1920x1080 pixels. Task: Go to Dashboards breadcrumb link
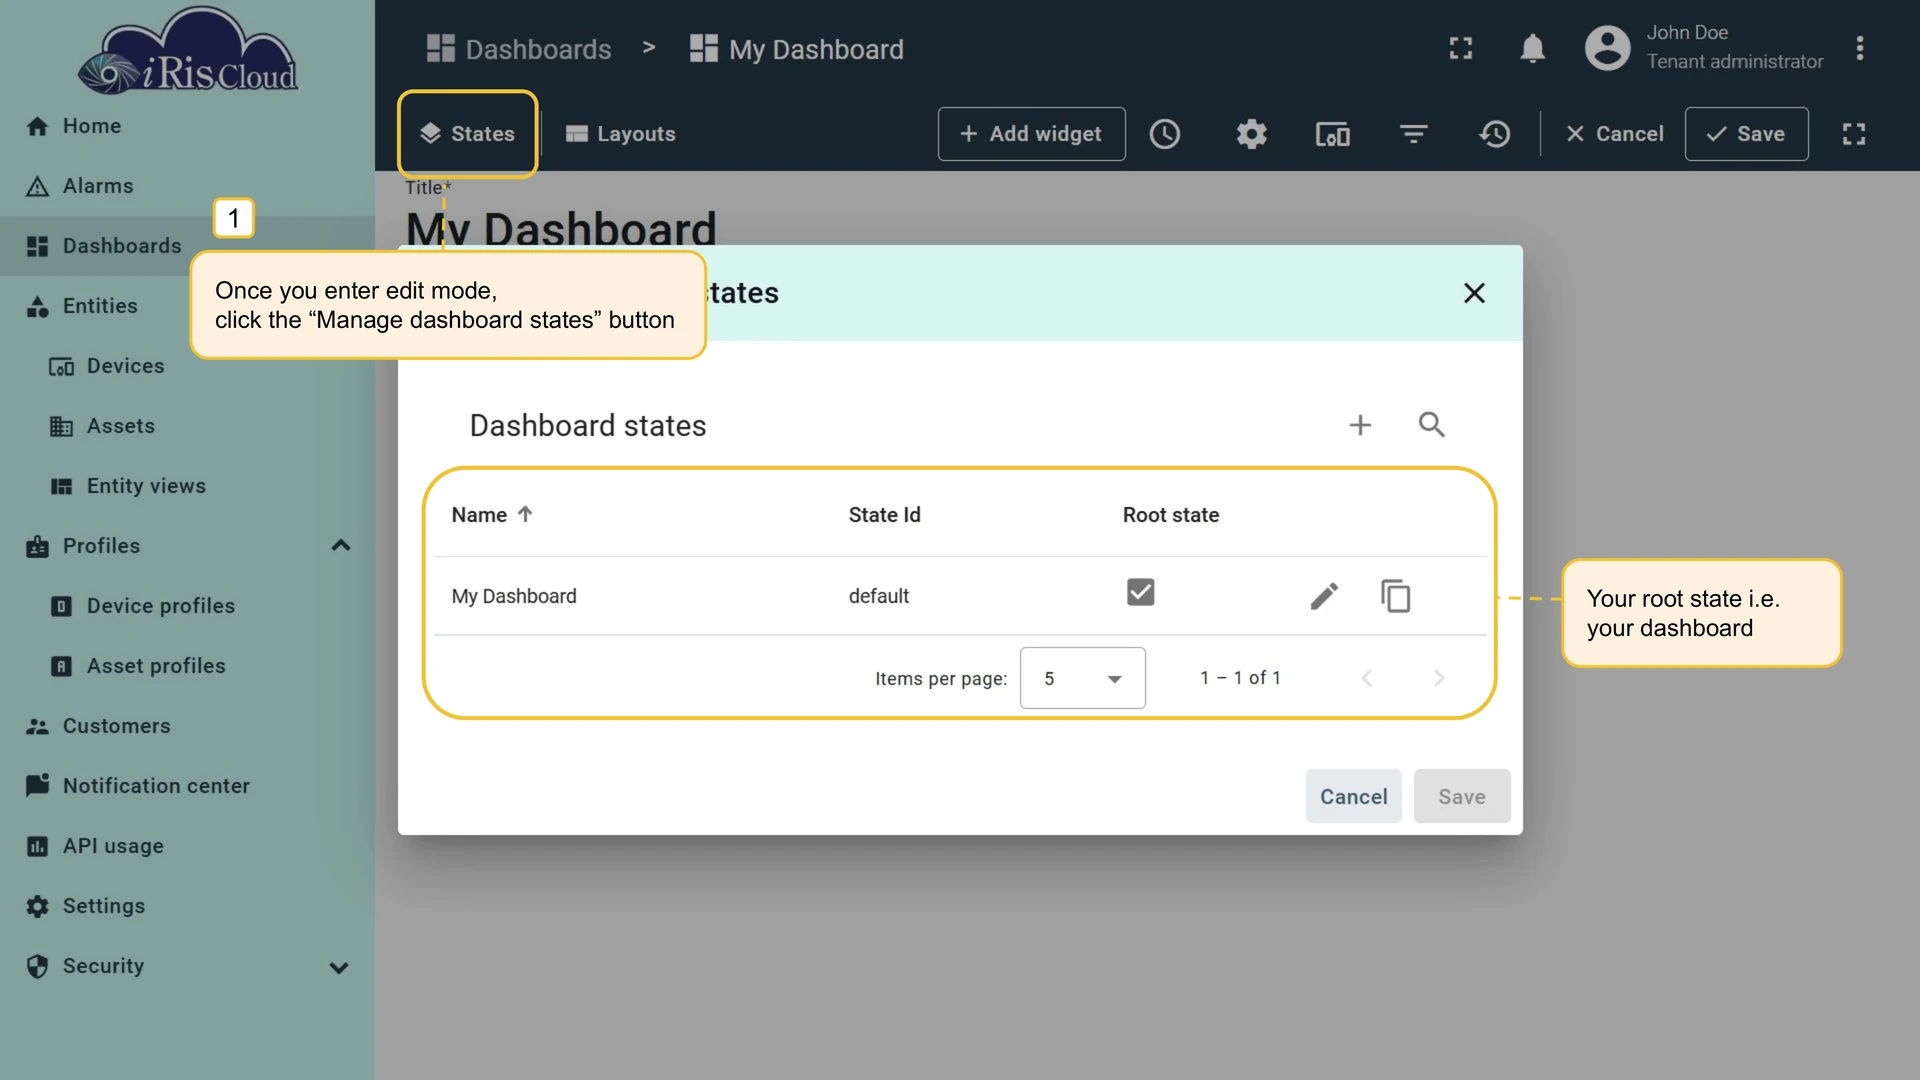[x=518, y=49]
